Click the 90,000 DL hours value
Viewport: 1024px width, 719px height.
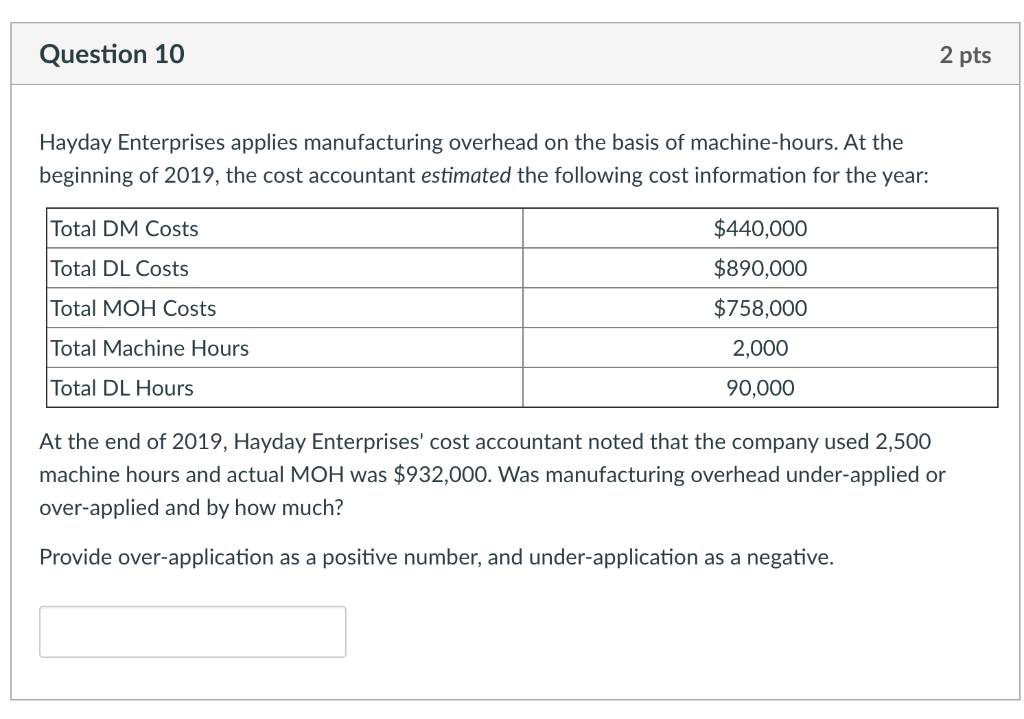coord(760,388)
